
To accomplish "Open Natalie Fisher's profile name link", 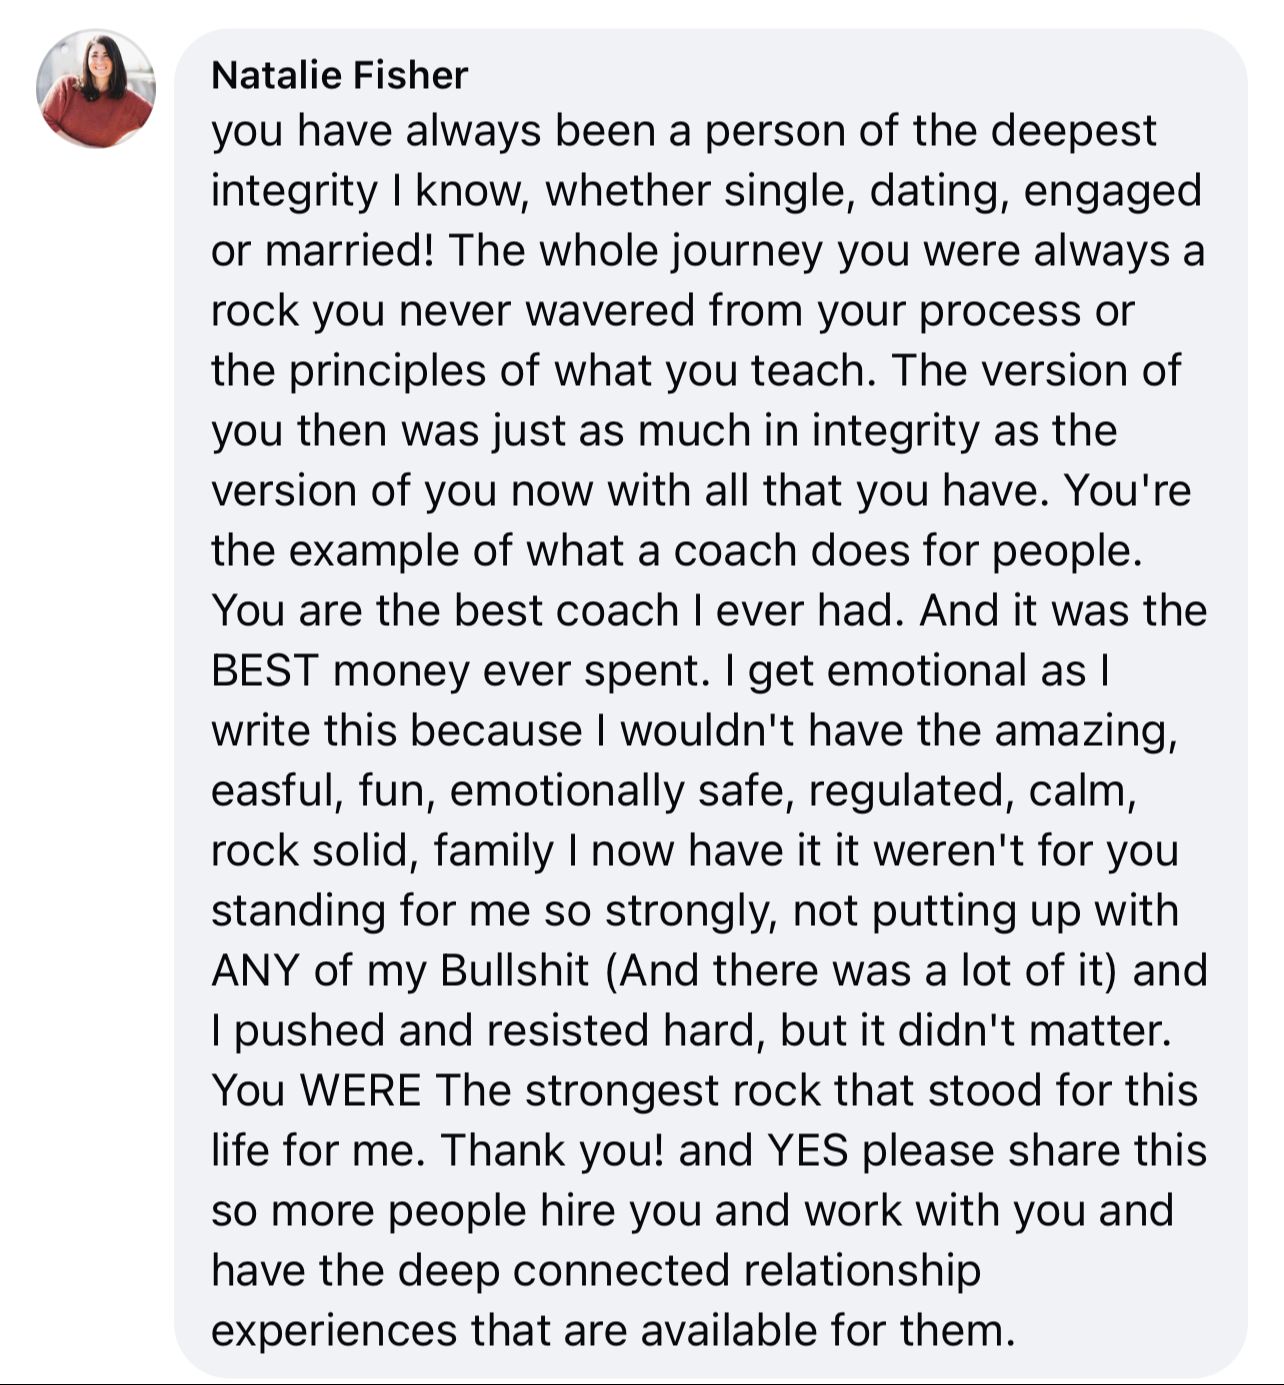I will (x=339, y=75).
